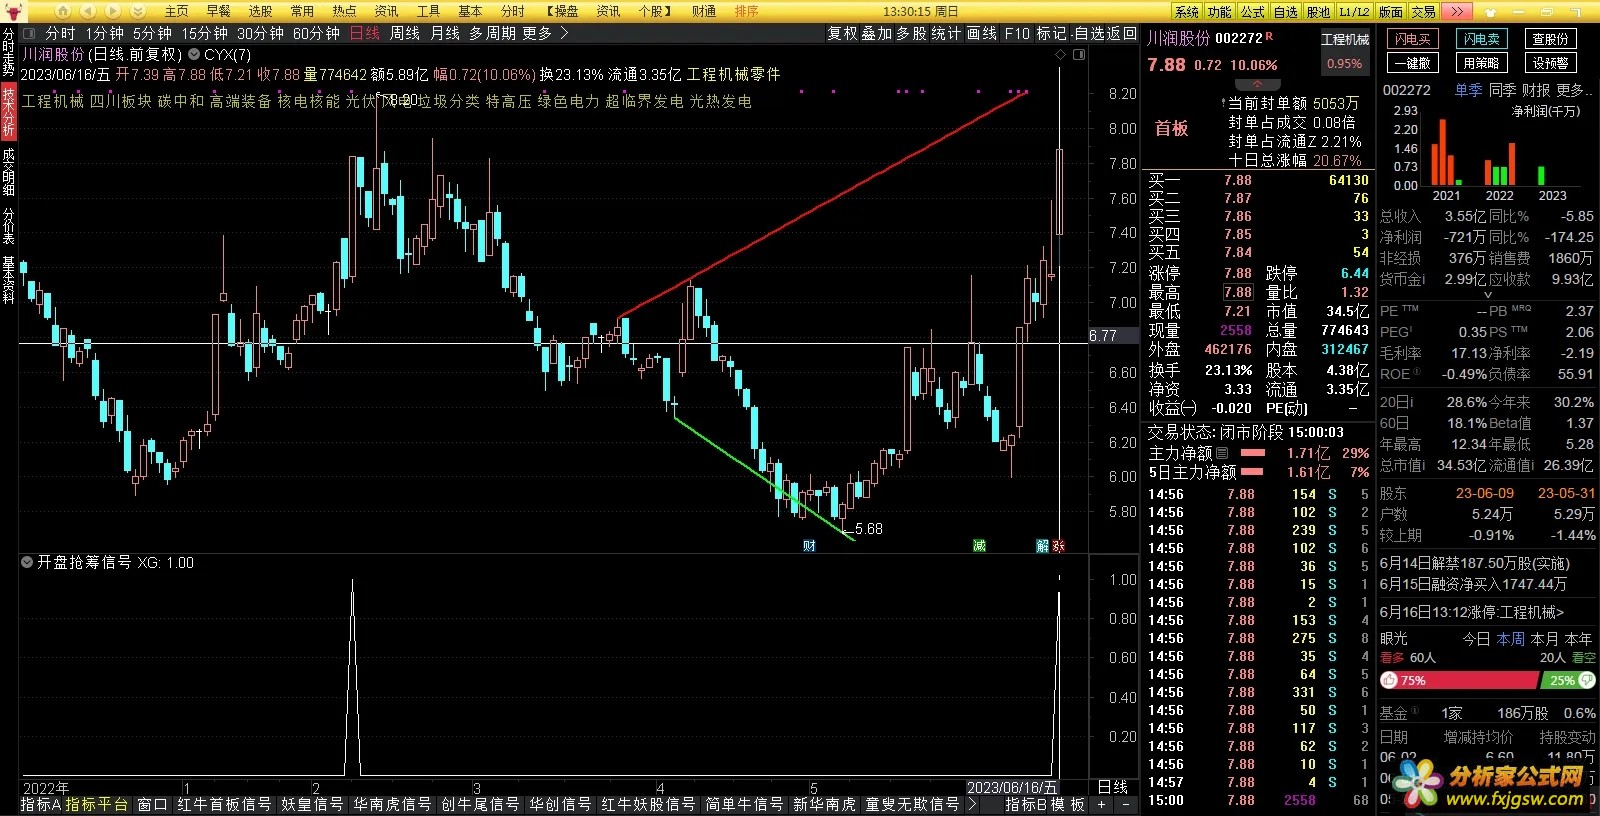Screen dimensions: 1600x816
Task: Click the 查股份 button
Action: (1550, 39)
